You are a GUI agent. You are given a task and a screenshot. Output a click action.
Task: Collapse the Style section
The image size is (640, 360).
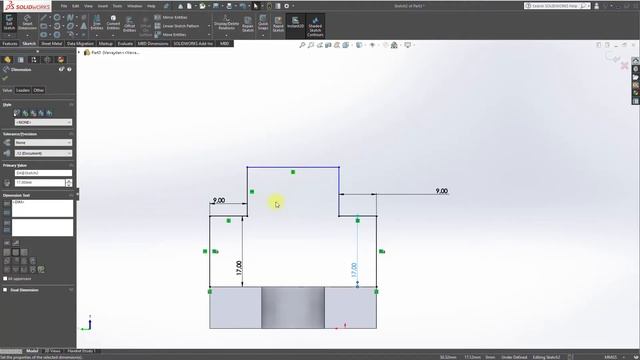pos(71,104)
